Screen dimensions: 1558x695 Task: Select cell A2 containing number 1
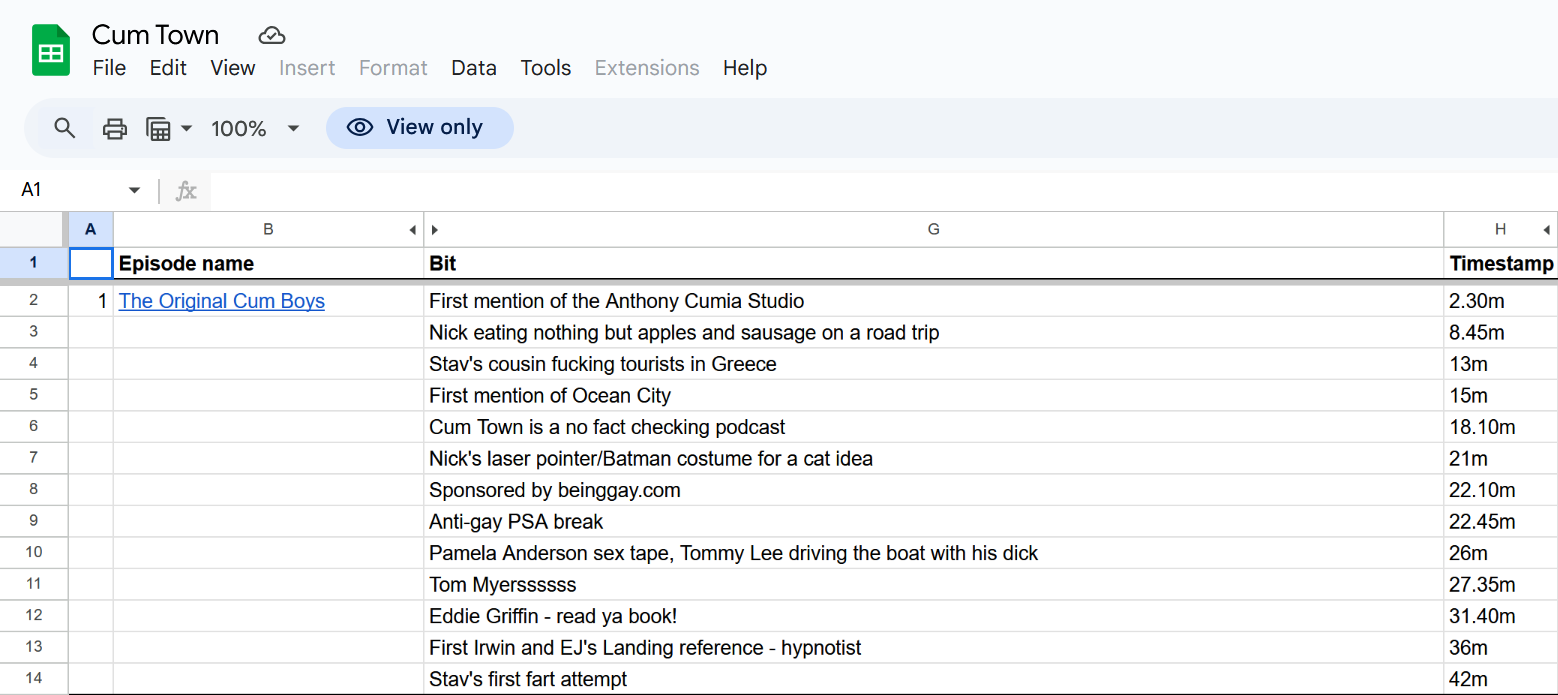pyautogui.click(x=91, y=301)
